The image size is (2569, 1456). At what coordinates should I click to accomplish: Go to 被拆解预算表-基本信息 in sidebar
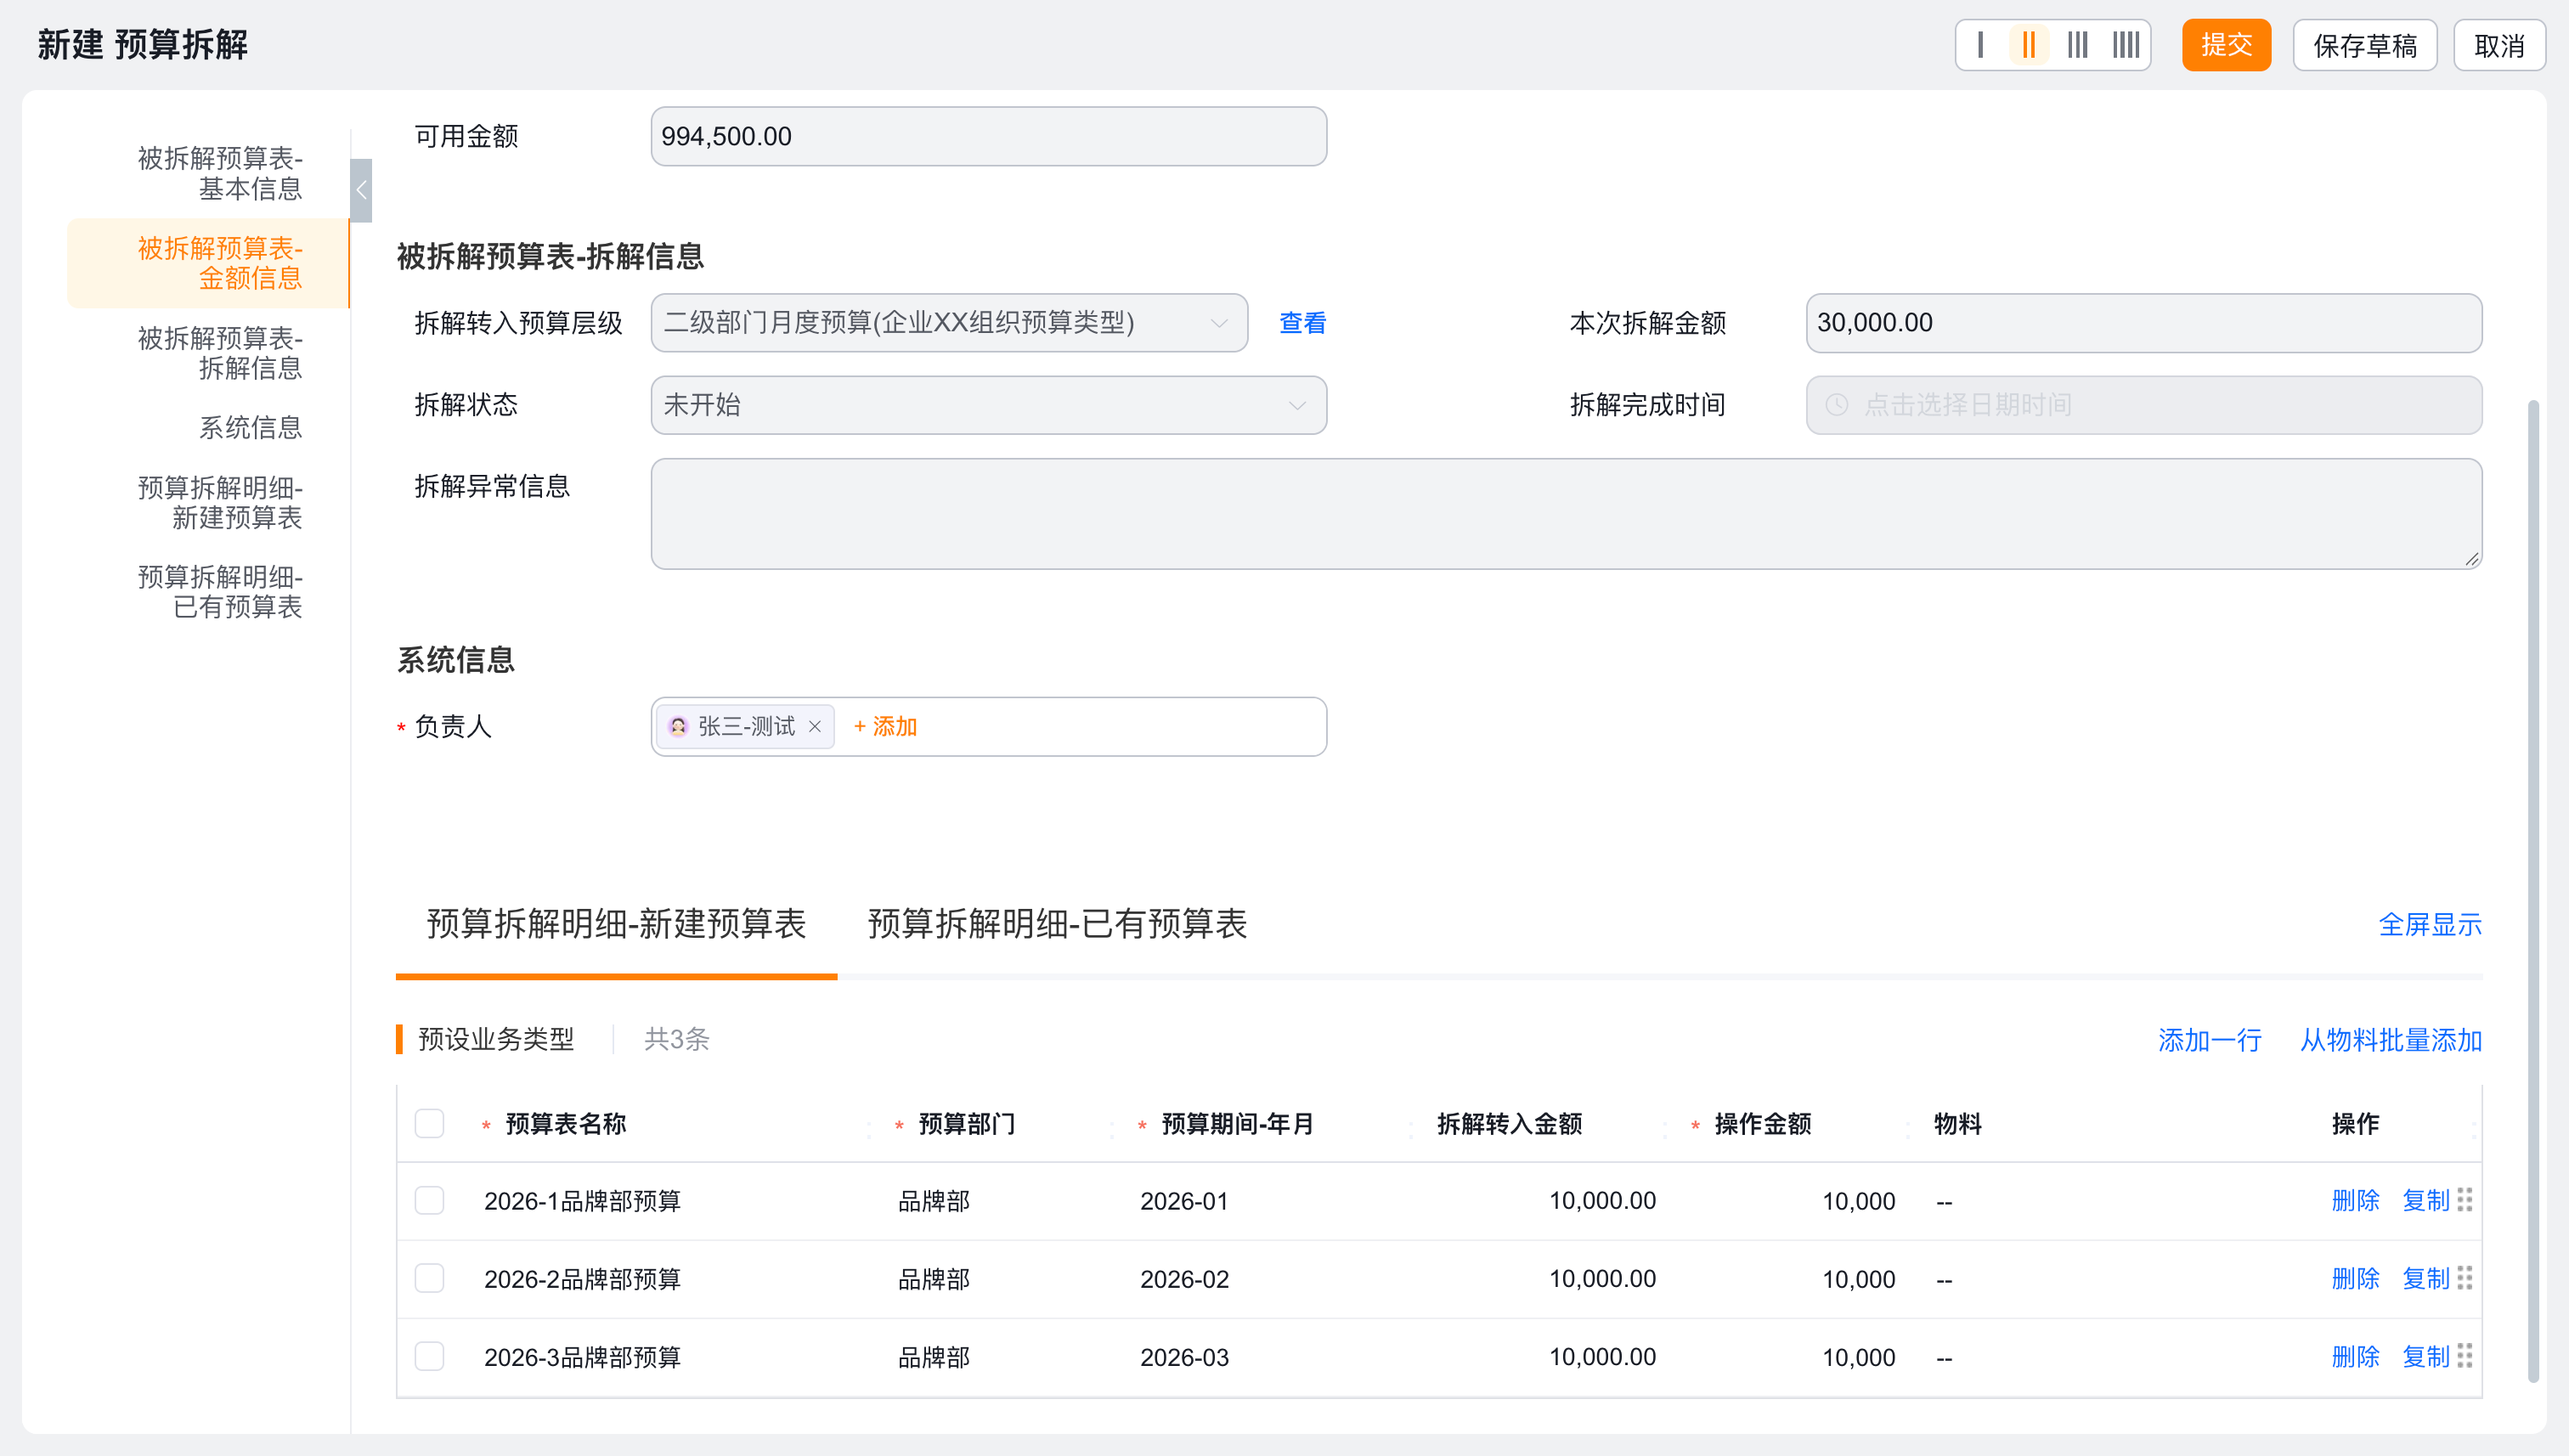(220, 174)
